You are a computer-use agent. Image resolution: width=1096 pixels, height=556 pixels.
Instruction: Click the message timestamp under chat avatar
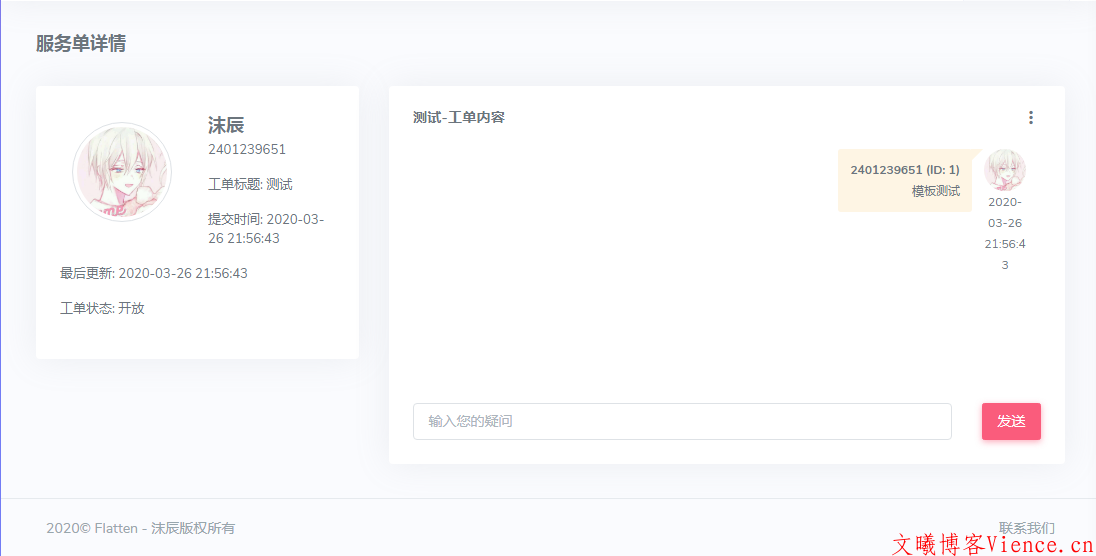click(x=1005, y=233)
